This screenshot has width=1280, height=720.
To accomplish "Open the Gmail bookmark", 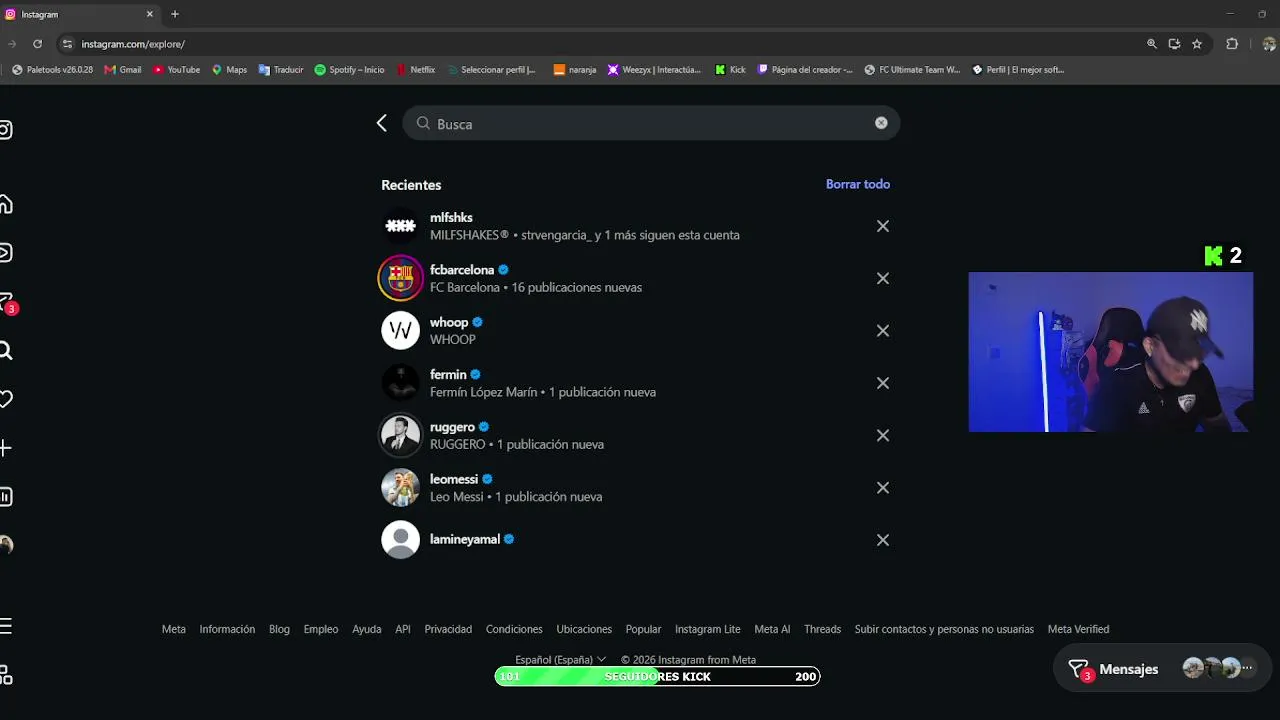I will pos(123,70).
